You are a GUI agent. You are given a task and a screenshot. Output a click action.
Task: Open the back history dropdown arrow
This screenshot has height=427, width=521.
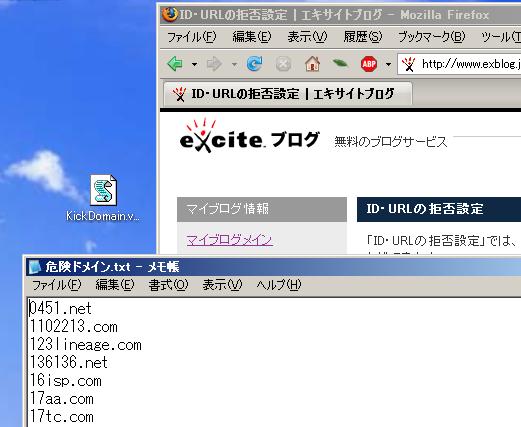194,64
